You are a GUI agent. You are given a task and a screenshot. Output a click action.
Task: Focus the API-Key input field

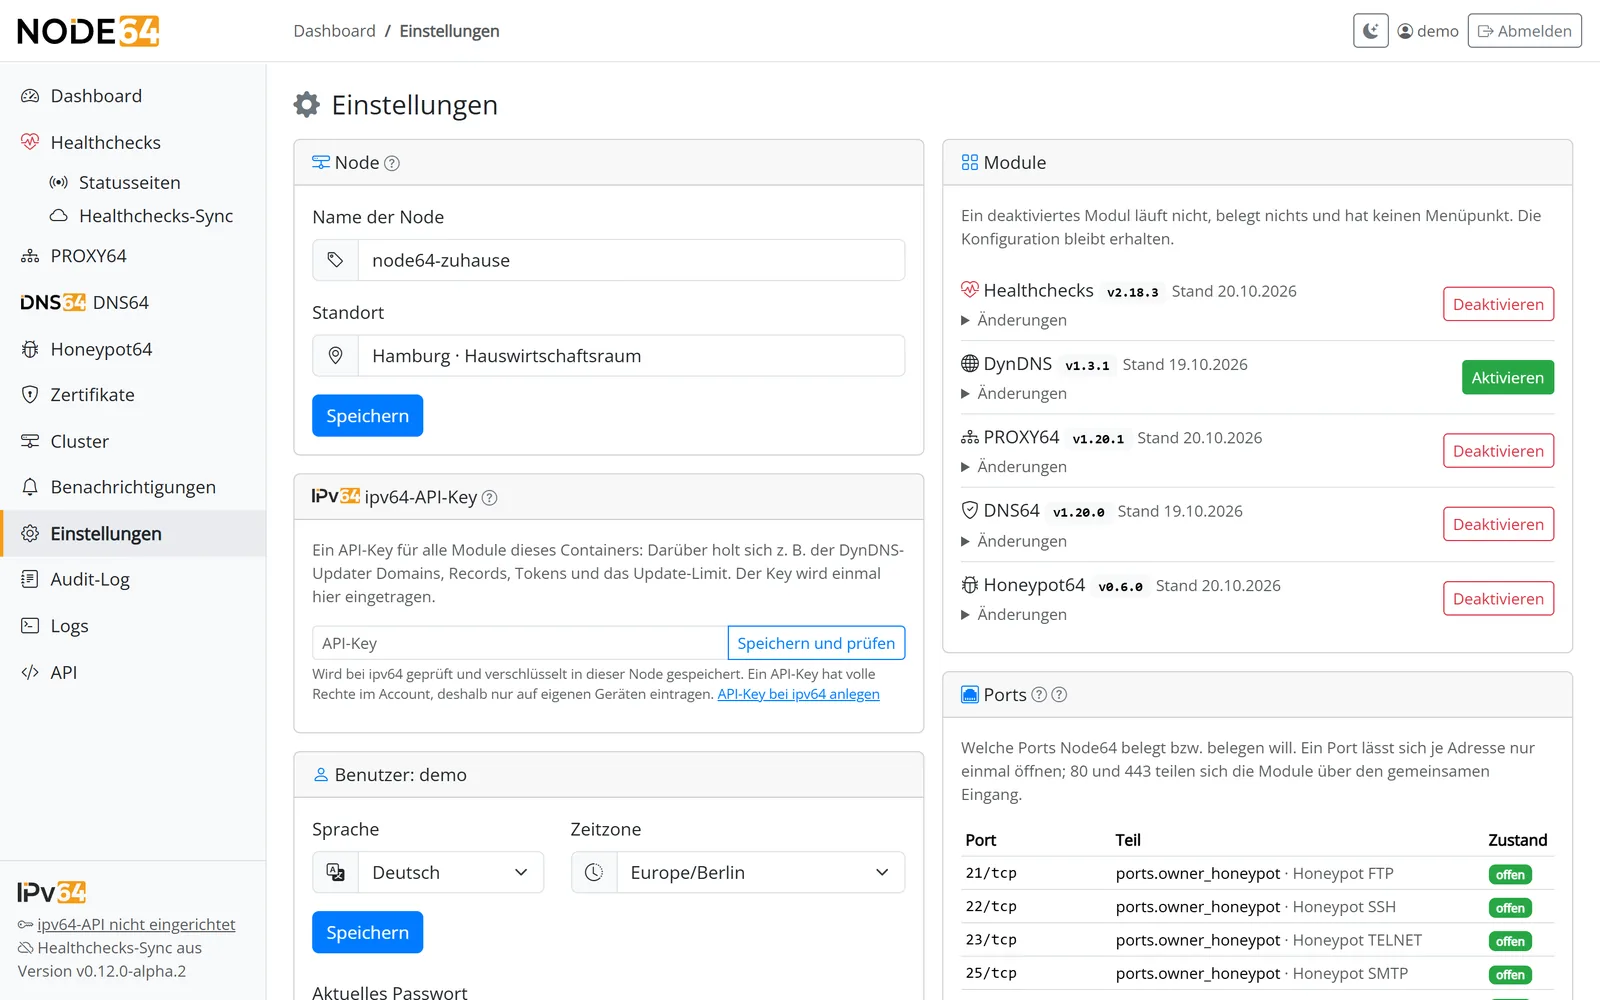pos(520,643)
